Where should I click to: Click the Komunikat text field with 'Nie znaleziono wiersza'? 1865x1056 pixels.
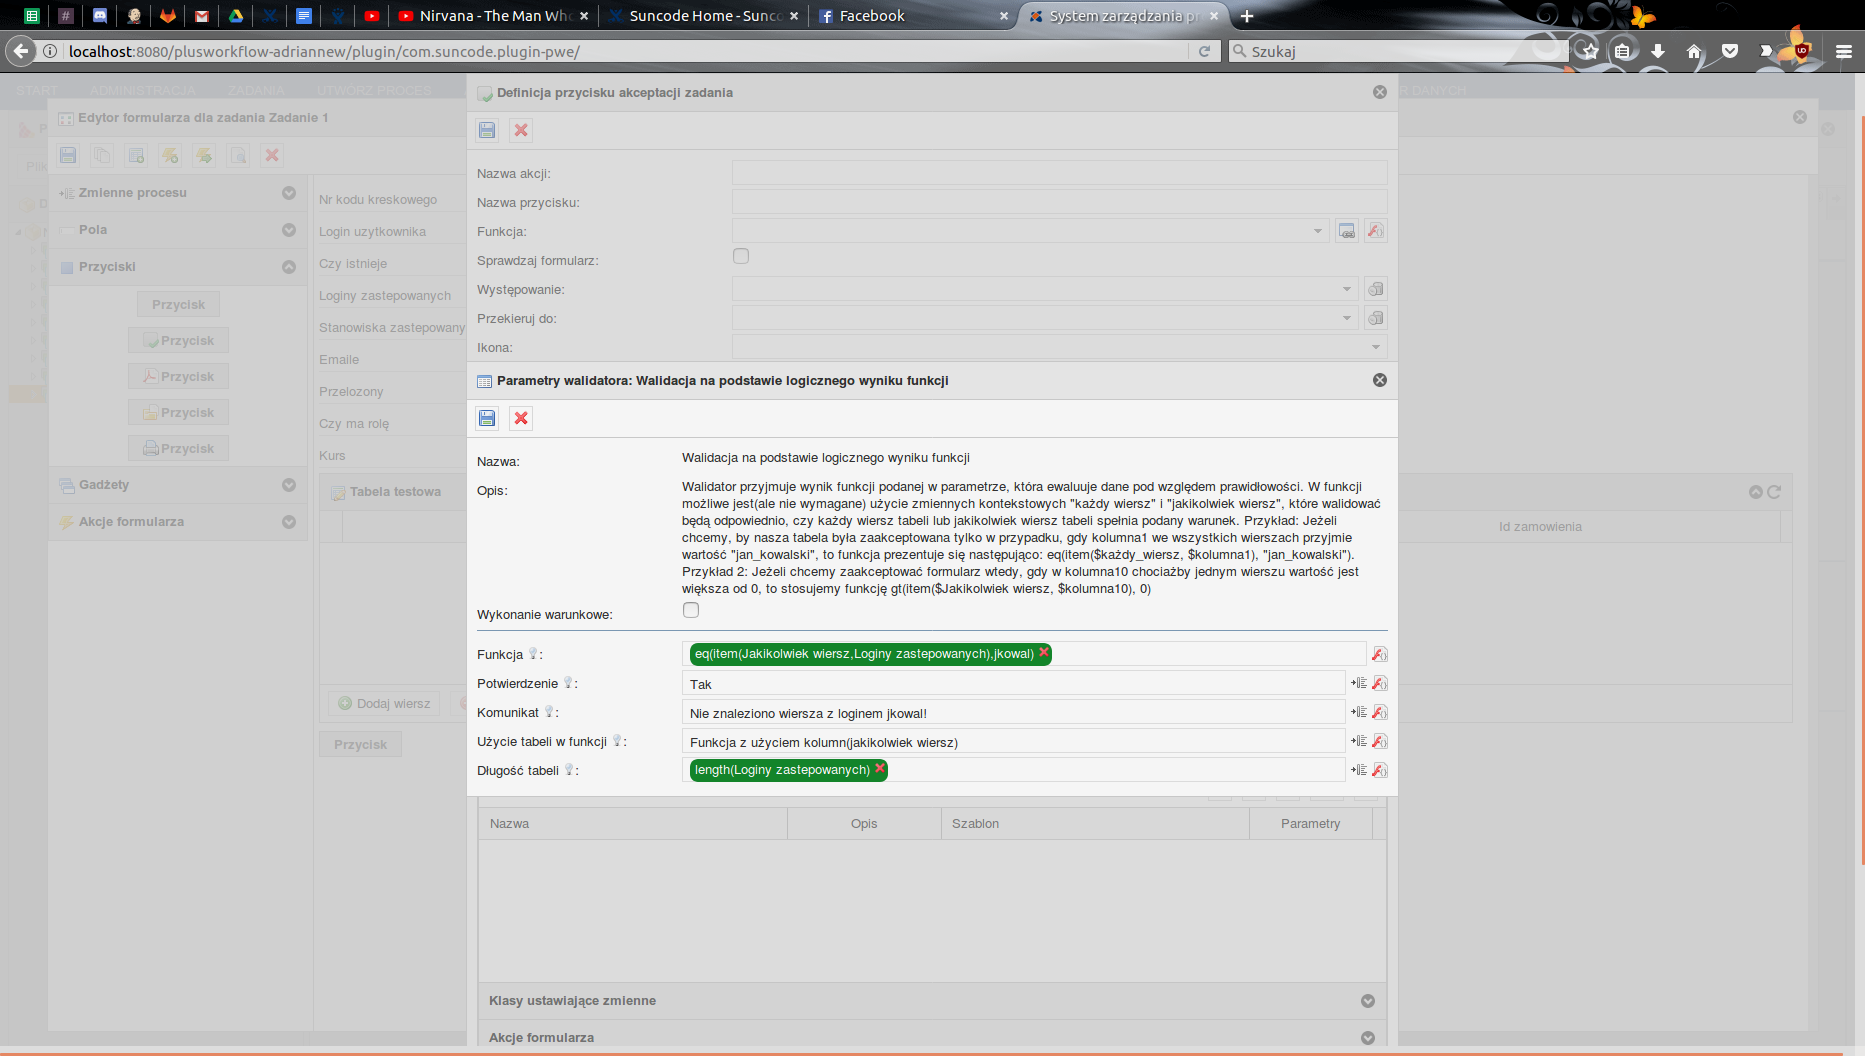1013,713
